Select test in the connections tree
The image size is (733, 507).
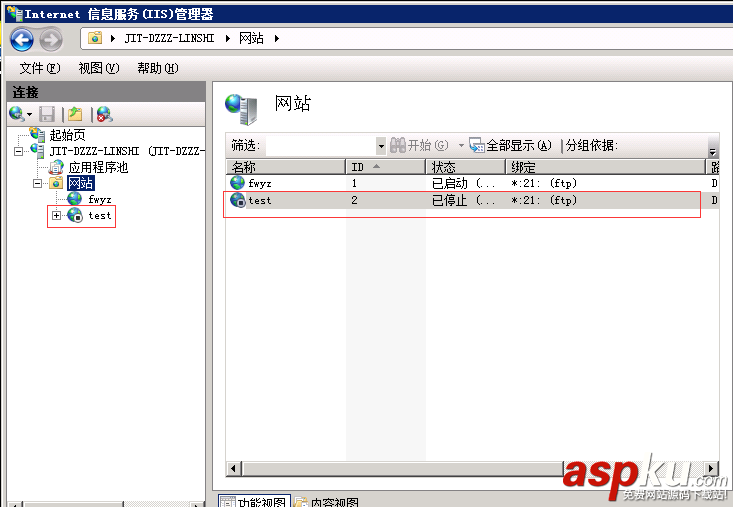click(100, 215)
